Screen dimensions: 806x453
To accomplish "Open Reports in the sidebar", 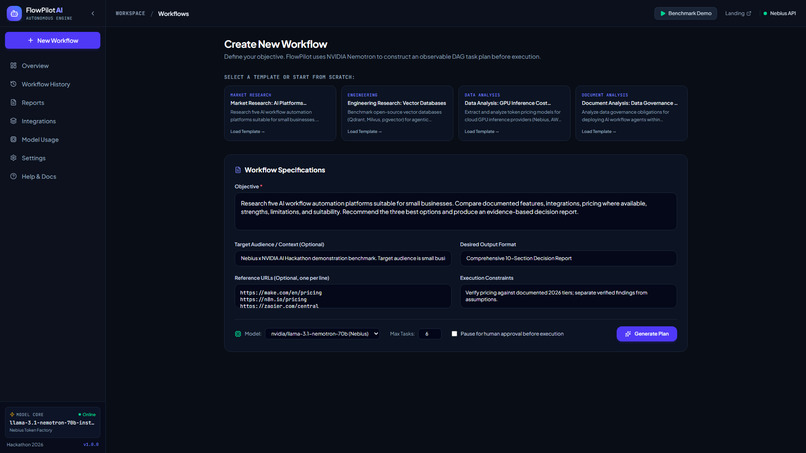I will [x=52, y=103].
